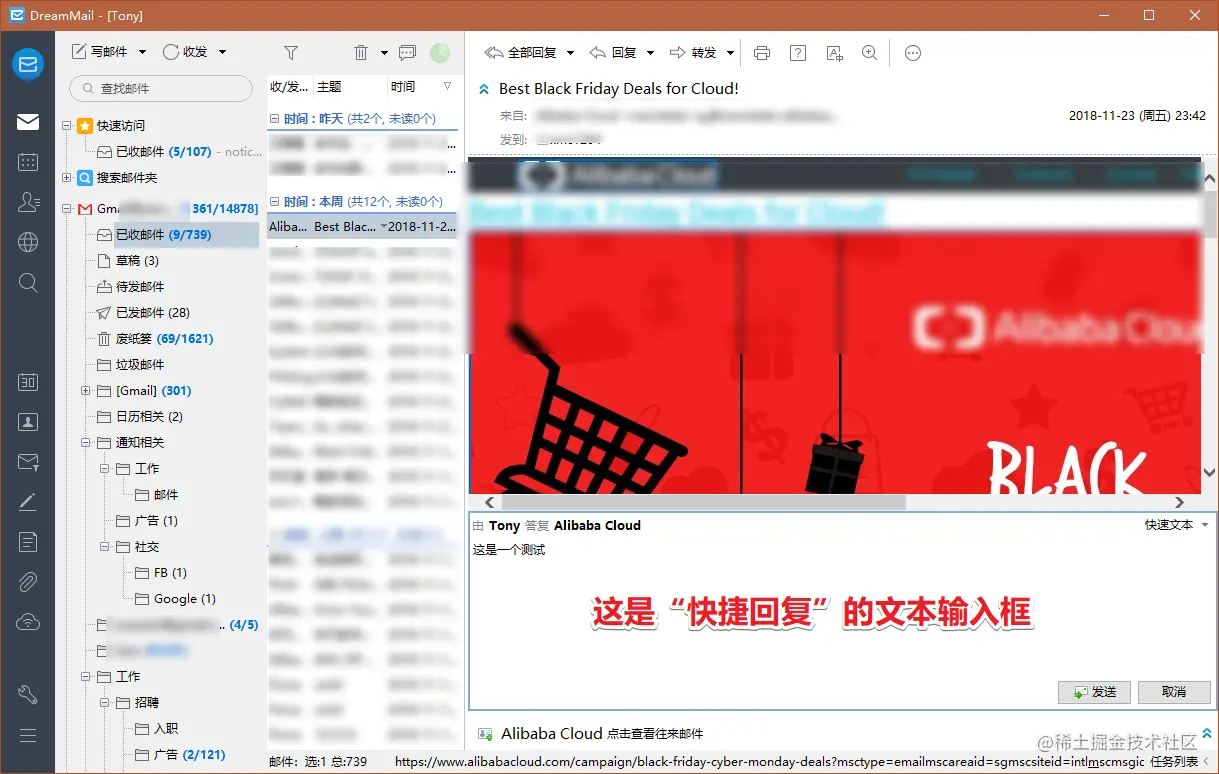The width and height of the screenshot is (1219, 774).
Task: Click the translate text icon
Action: coord(834,53)
